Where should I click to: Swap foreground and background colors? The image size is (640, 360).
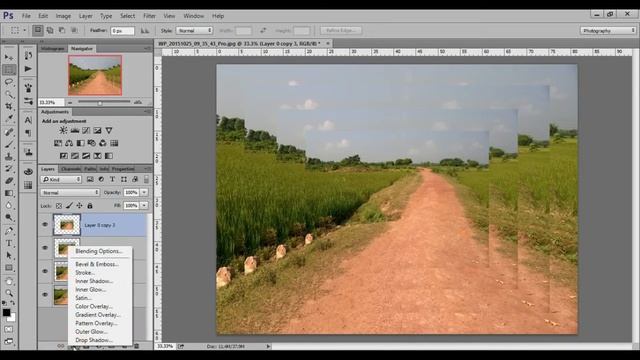pos(13,303)
